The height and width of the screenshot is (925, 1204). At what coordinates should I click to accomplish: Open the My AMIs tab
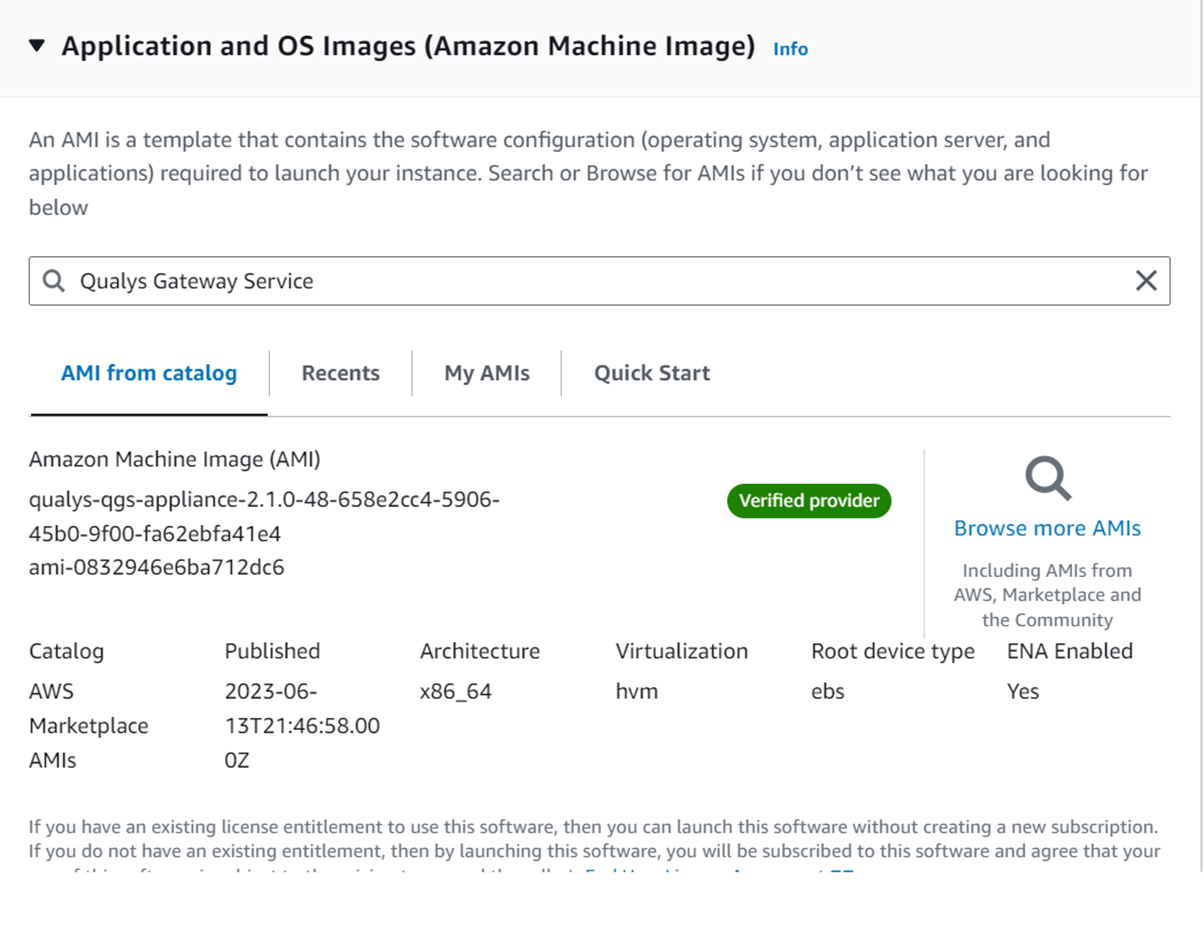click(x=487, y=373)
